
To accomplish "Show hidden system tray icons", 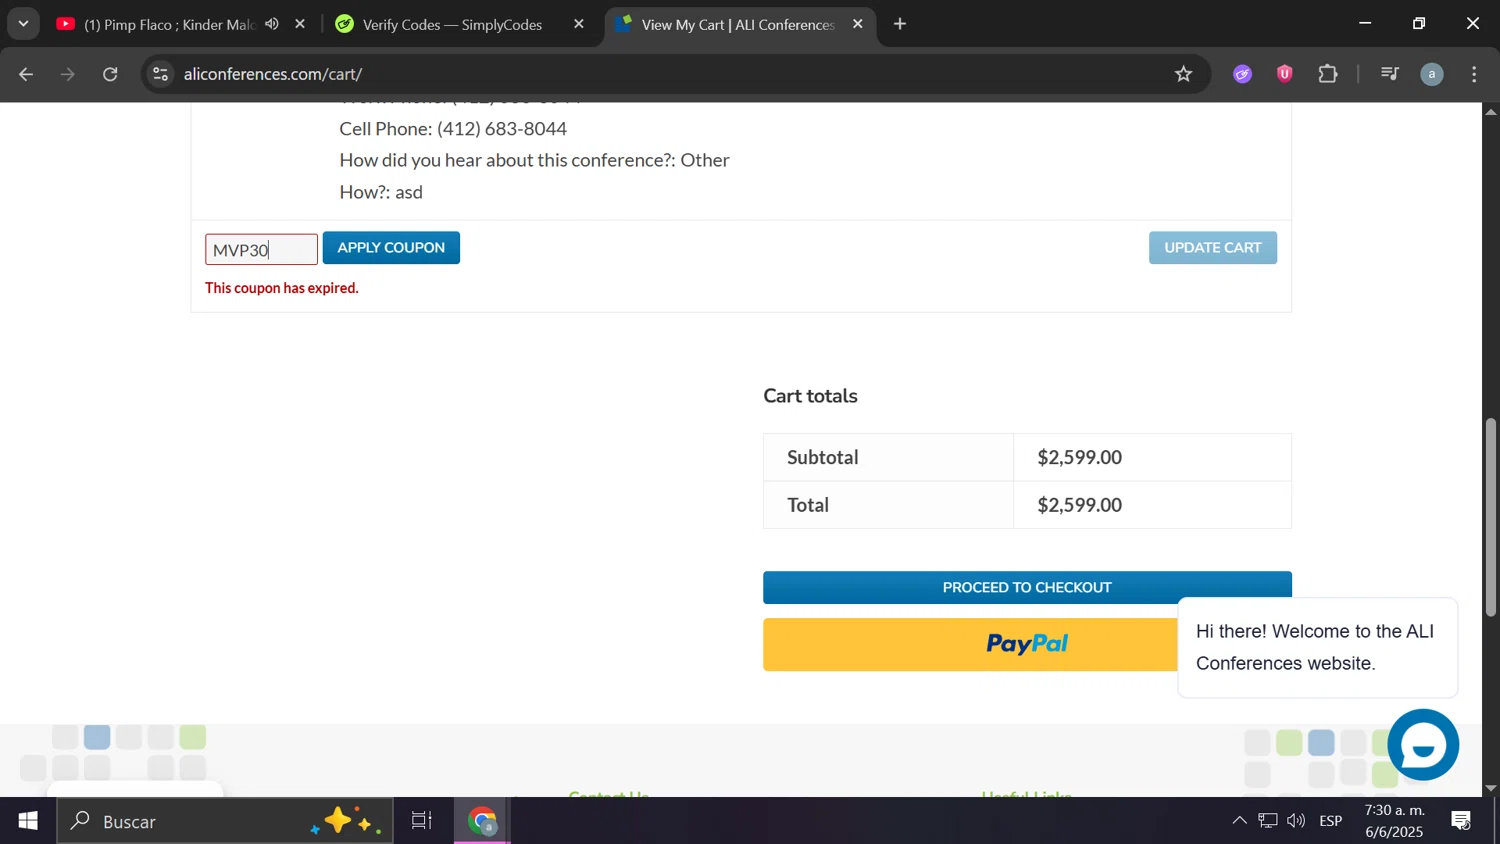I will pyautogui.click(x=1239, y=821).
